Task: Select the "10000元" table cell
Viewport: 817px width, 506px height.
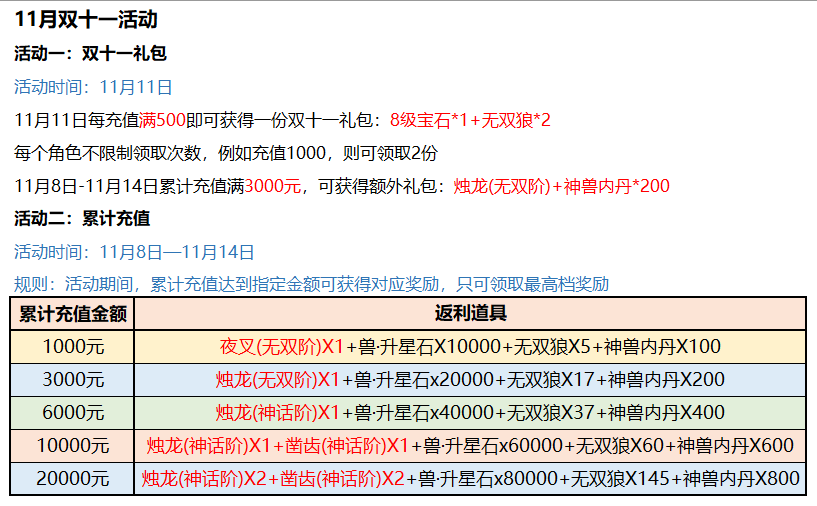Action: (73, 446)
